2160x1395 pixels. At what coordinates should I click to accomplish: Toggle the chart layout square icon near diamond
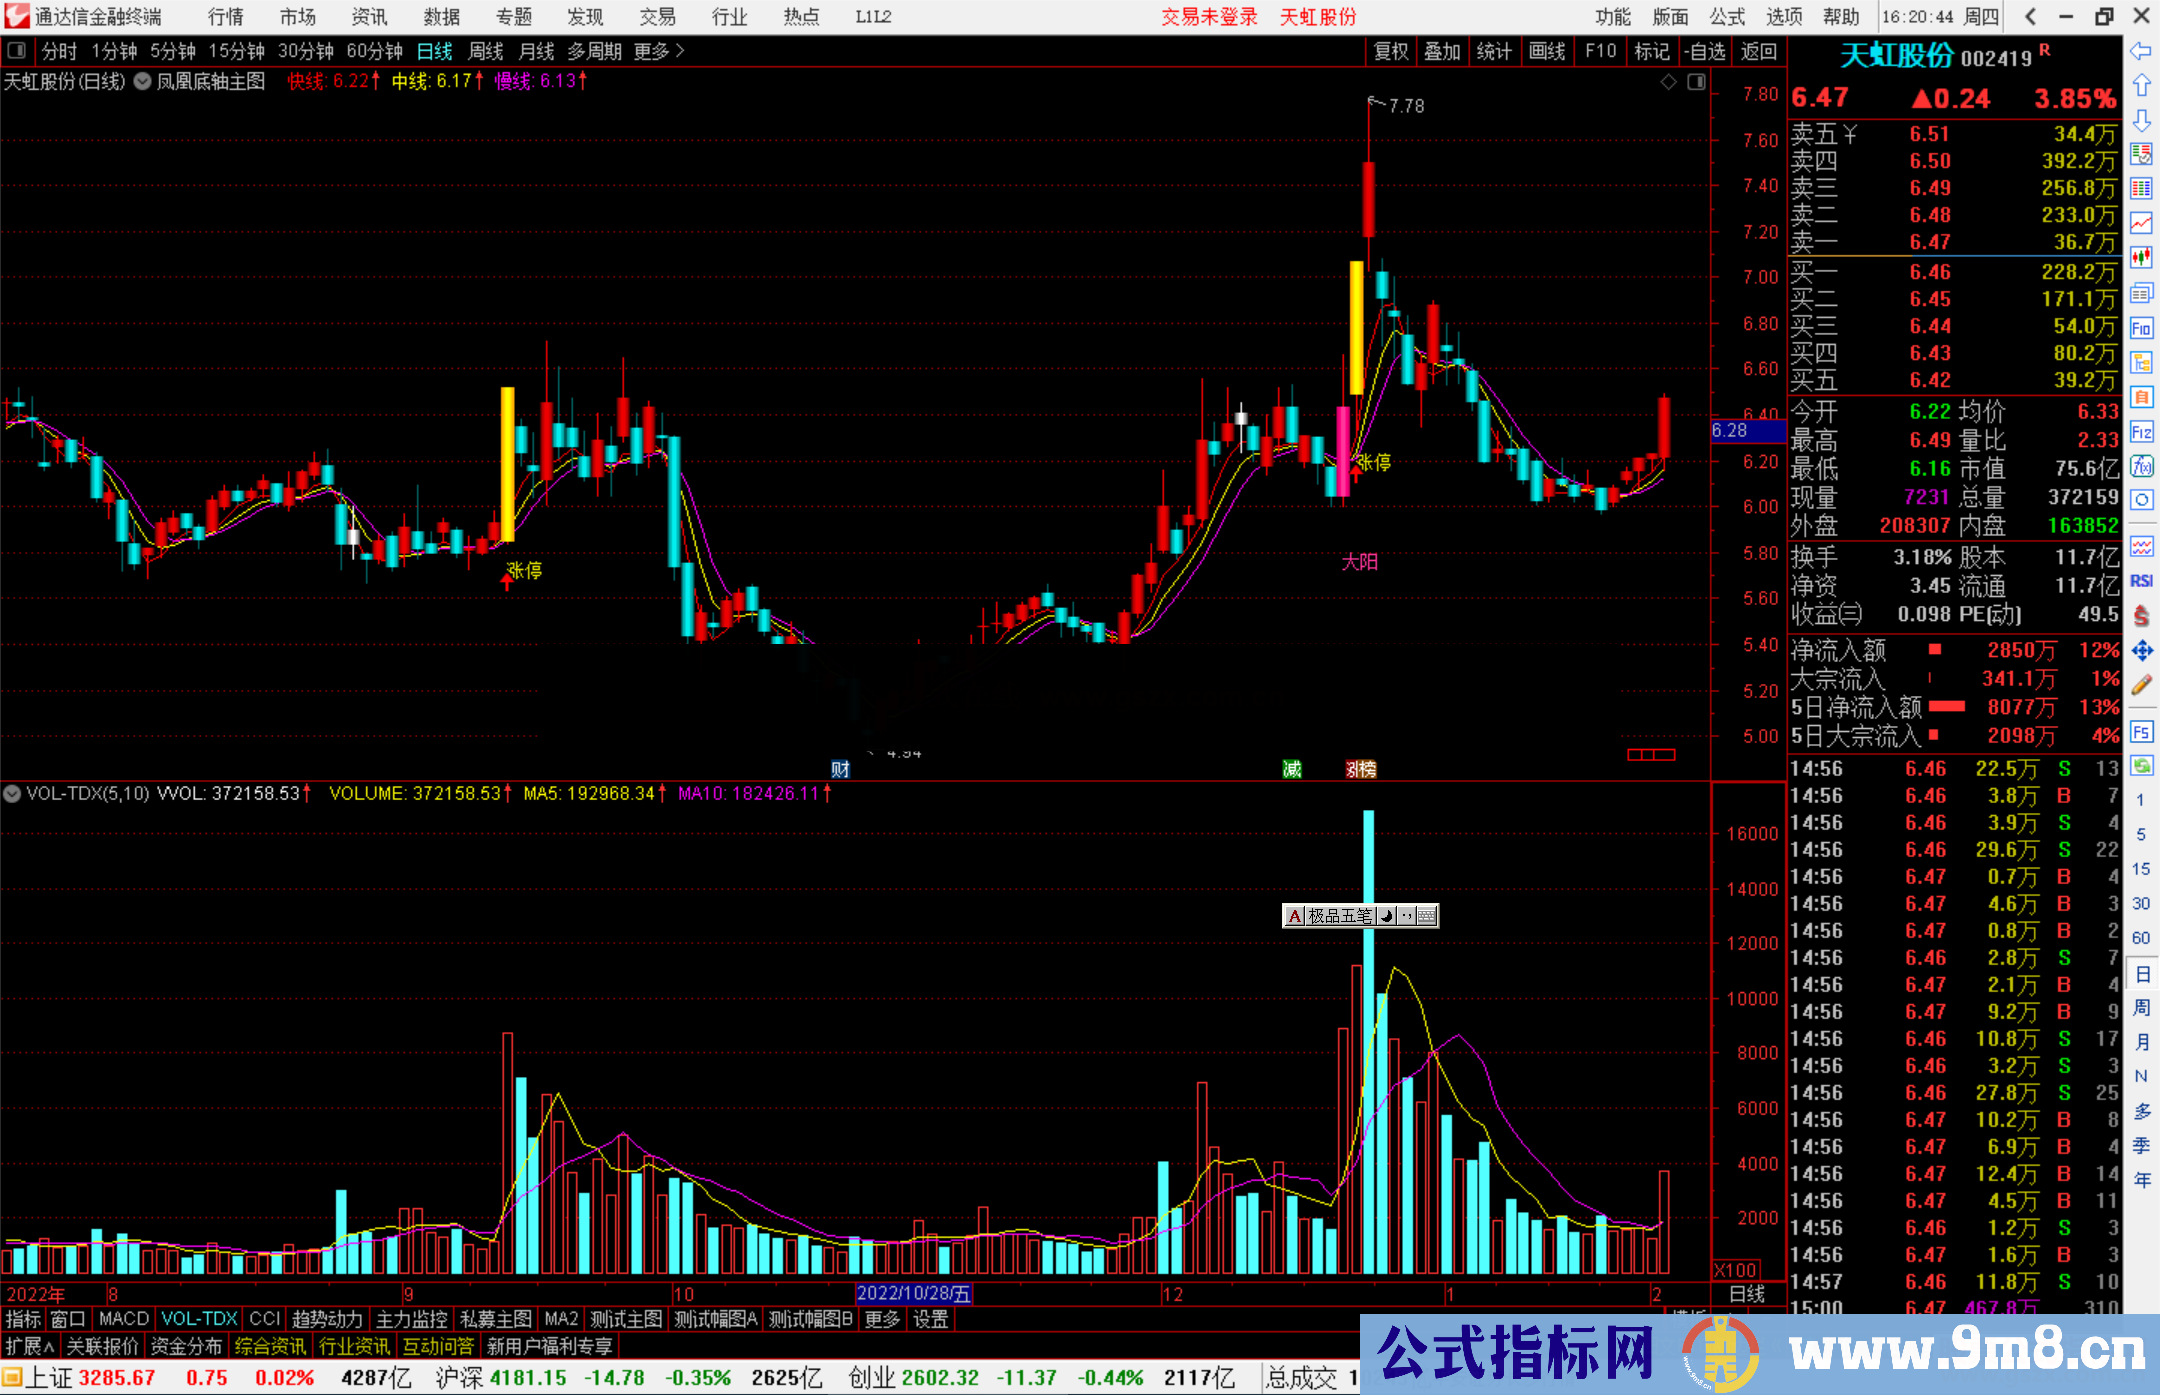point(1696,82)
